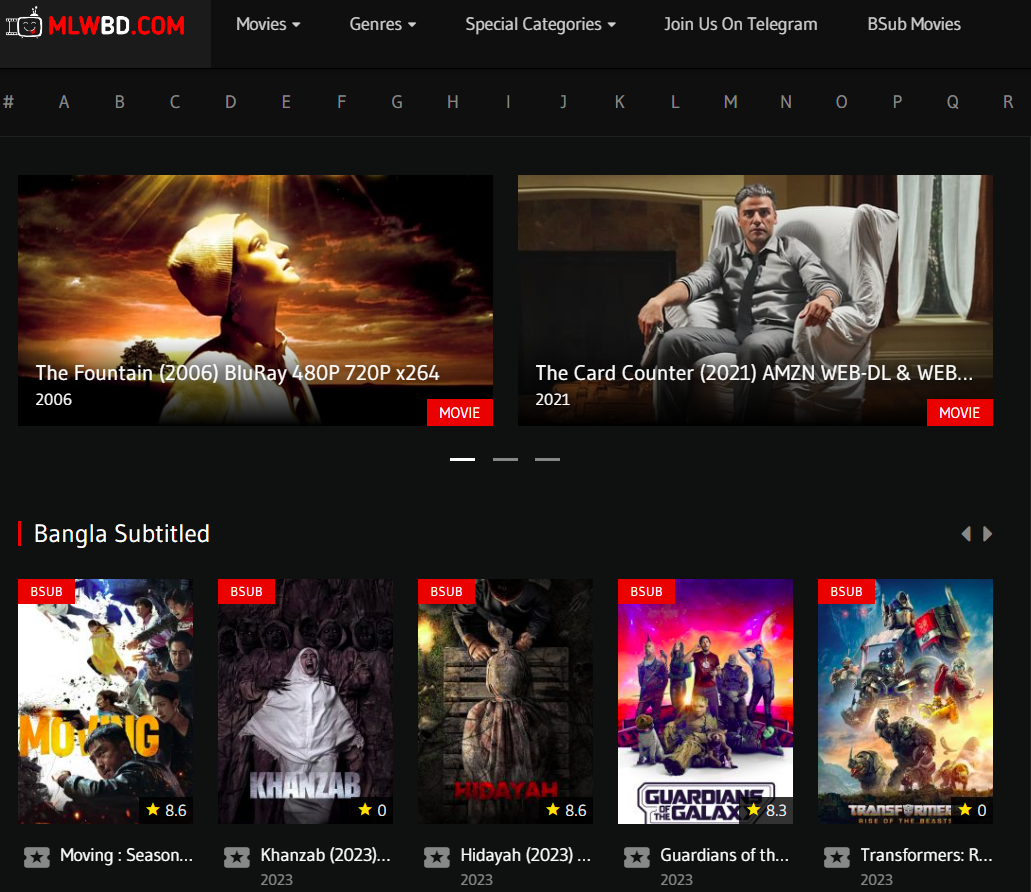Open Khanzab (2023)... title link

pyautogui.click(x=325, y=855)
